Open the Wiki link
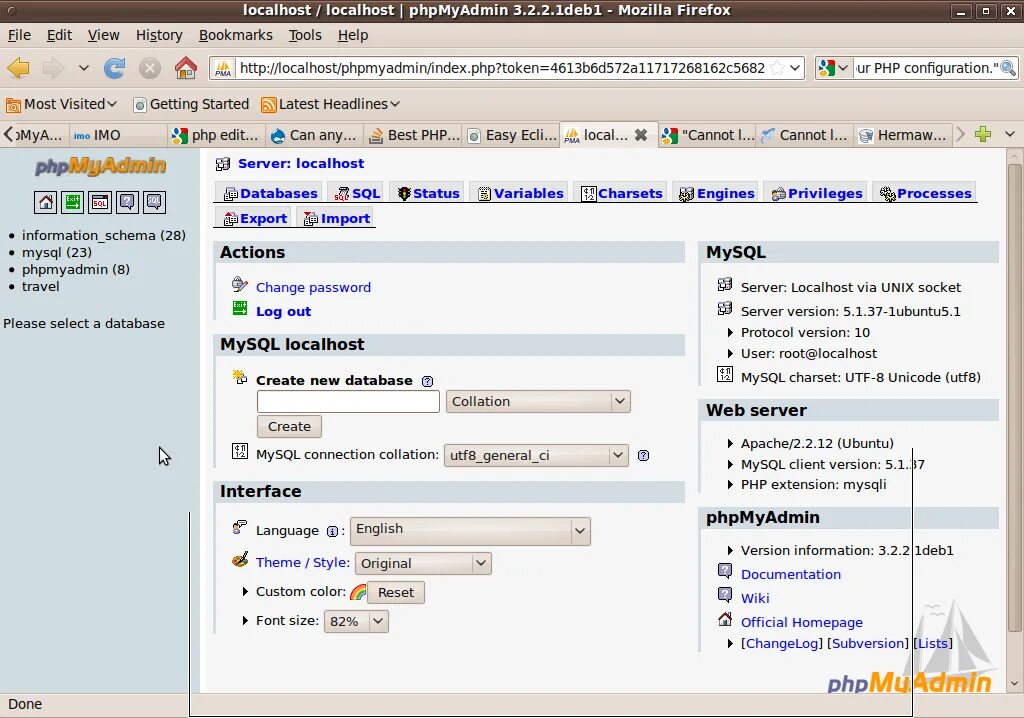Screen dimensions: 1024x718 tap(755, 598)
